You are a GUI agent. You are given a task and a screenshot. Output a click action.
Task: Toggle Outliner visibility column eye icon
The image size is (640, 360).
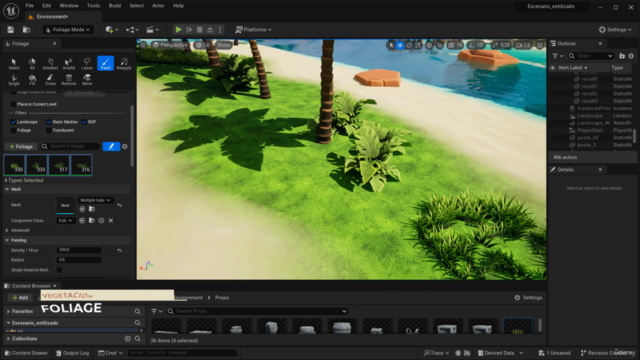point(553,68)
